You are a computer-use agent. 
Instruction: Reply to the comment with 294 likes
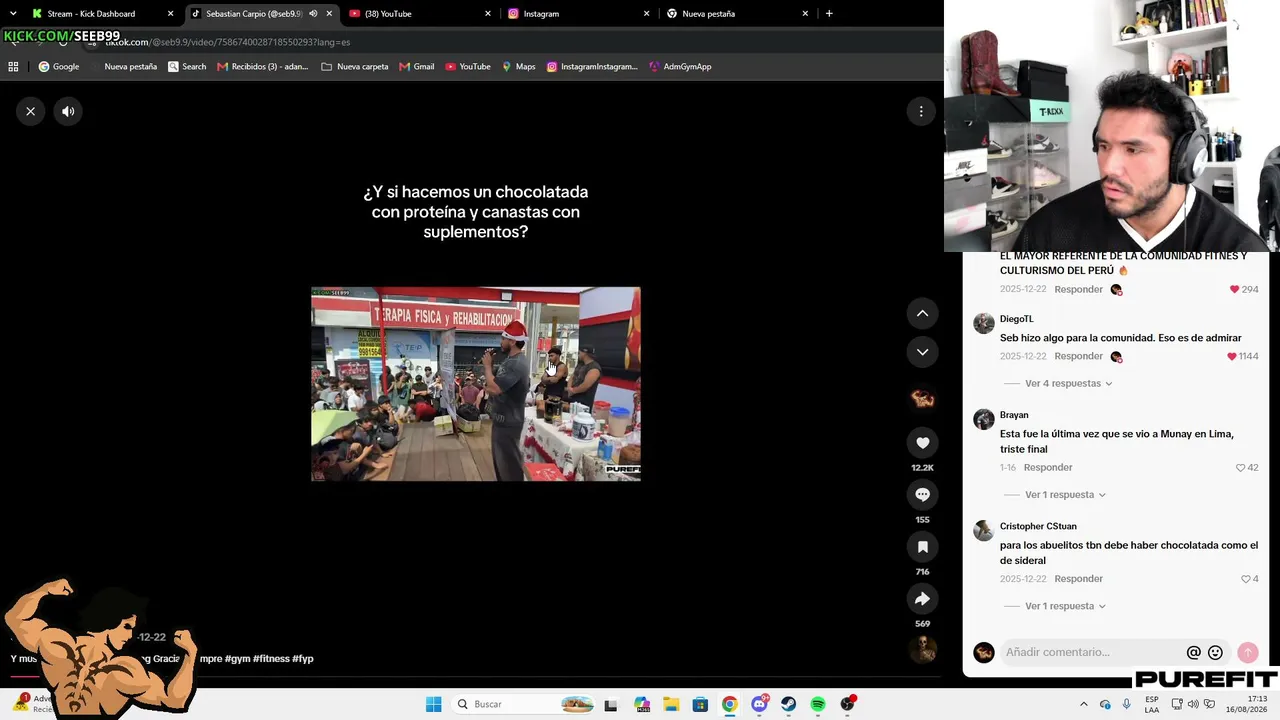(x=1078, y=289)
